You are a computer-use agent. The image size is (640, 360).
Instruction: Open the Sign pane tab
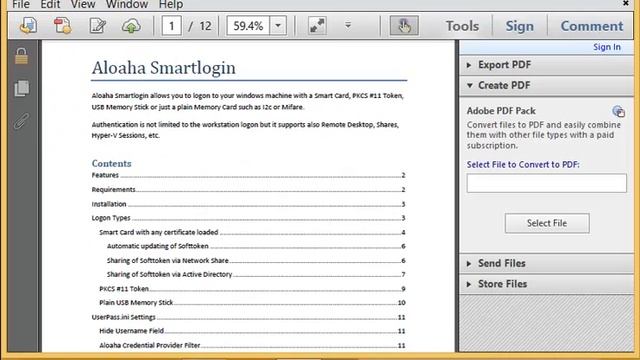click(x=519, y=26)
